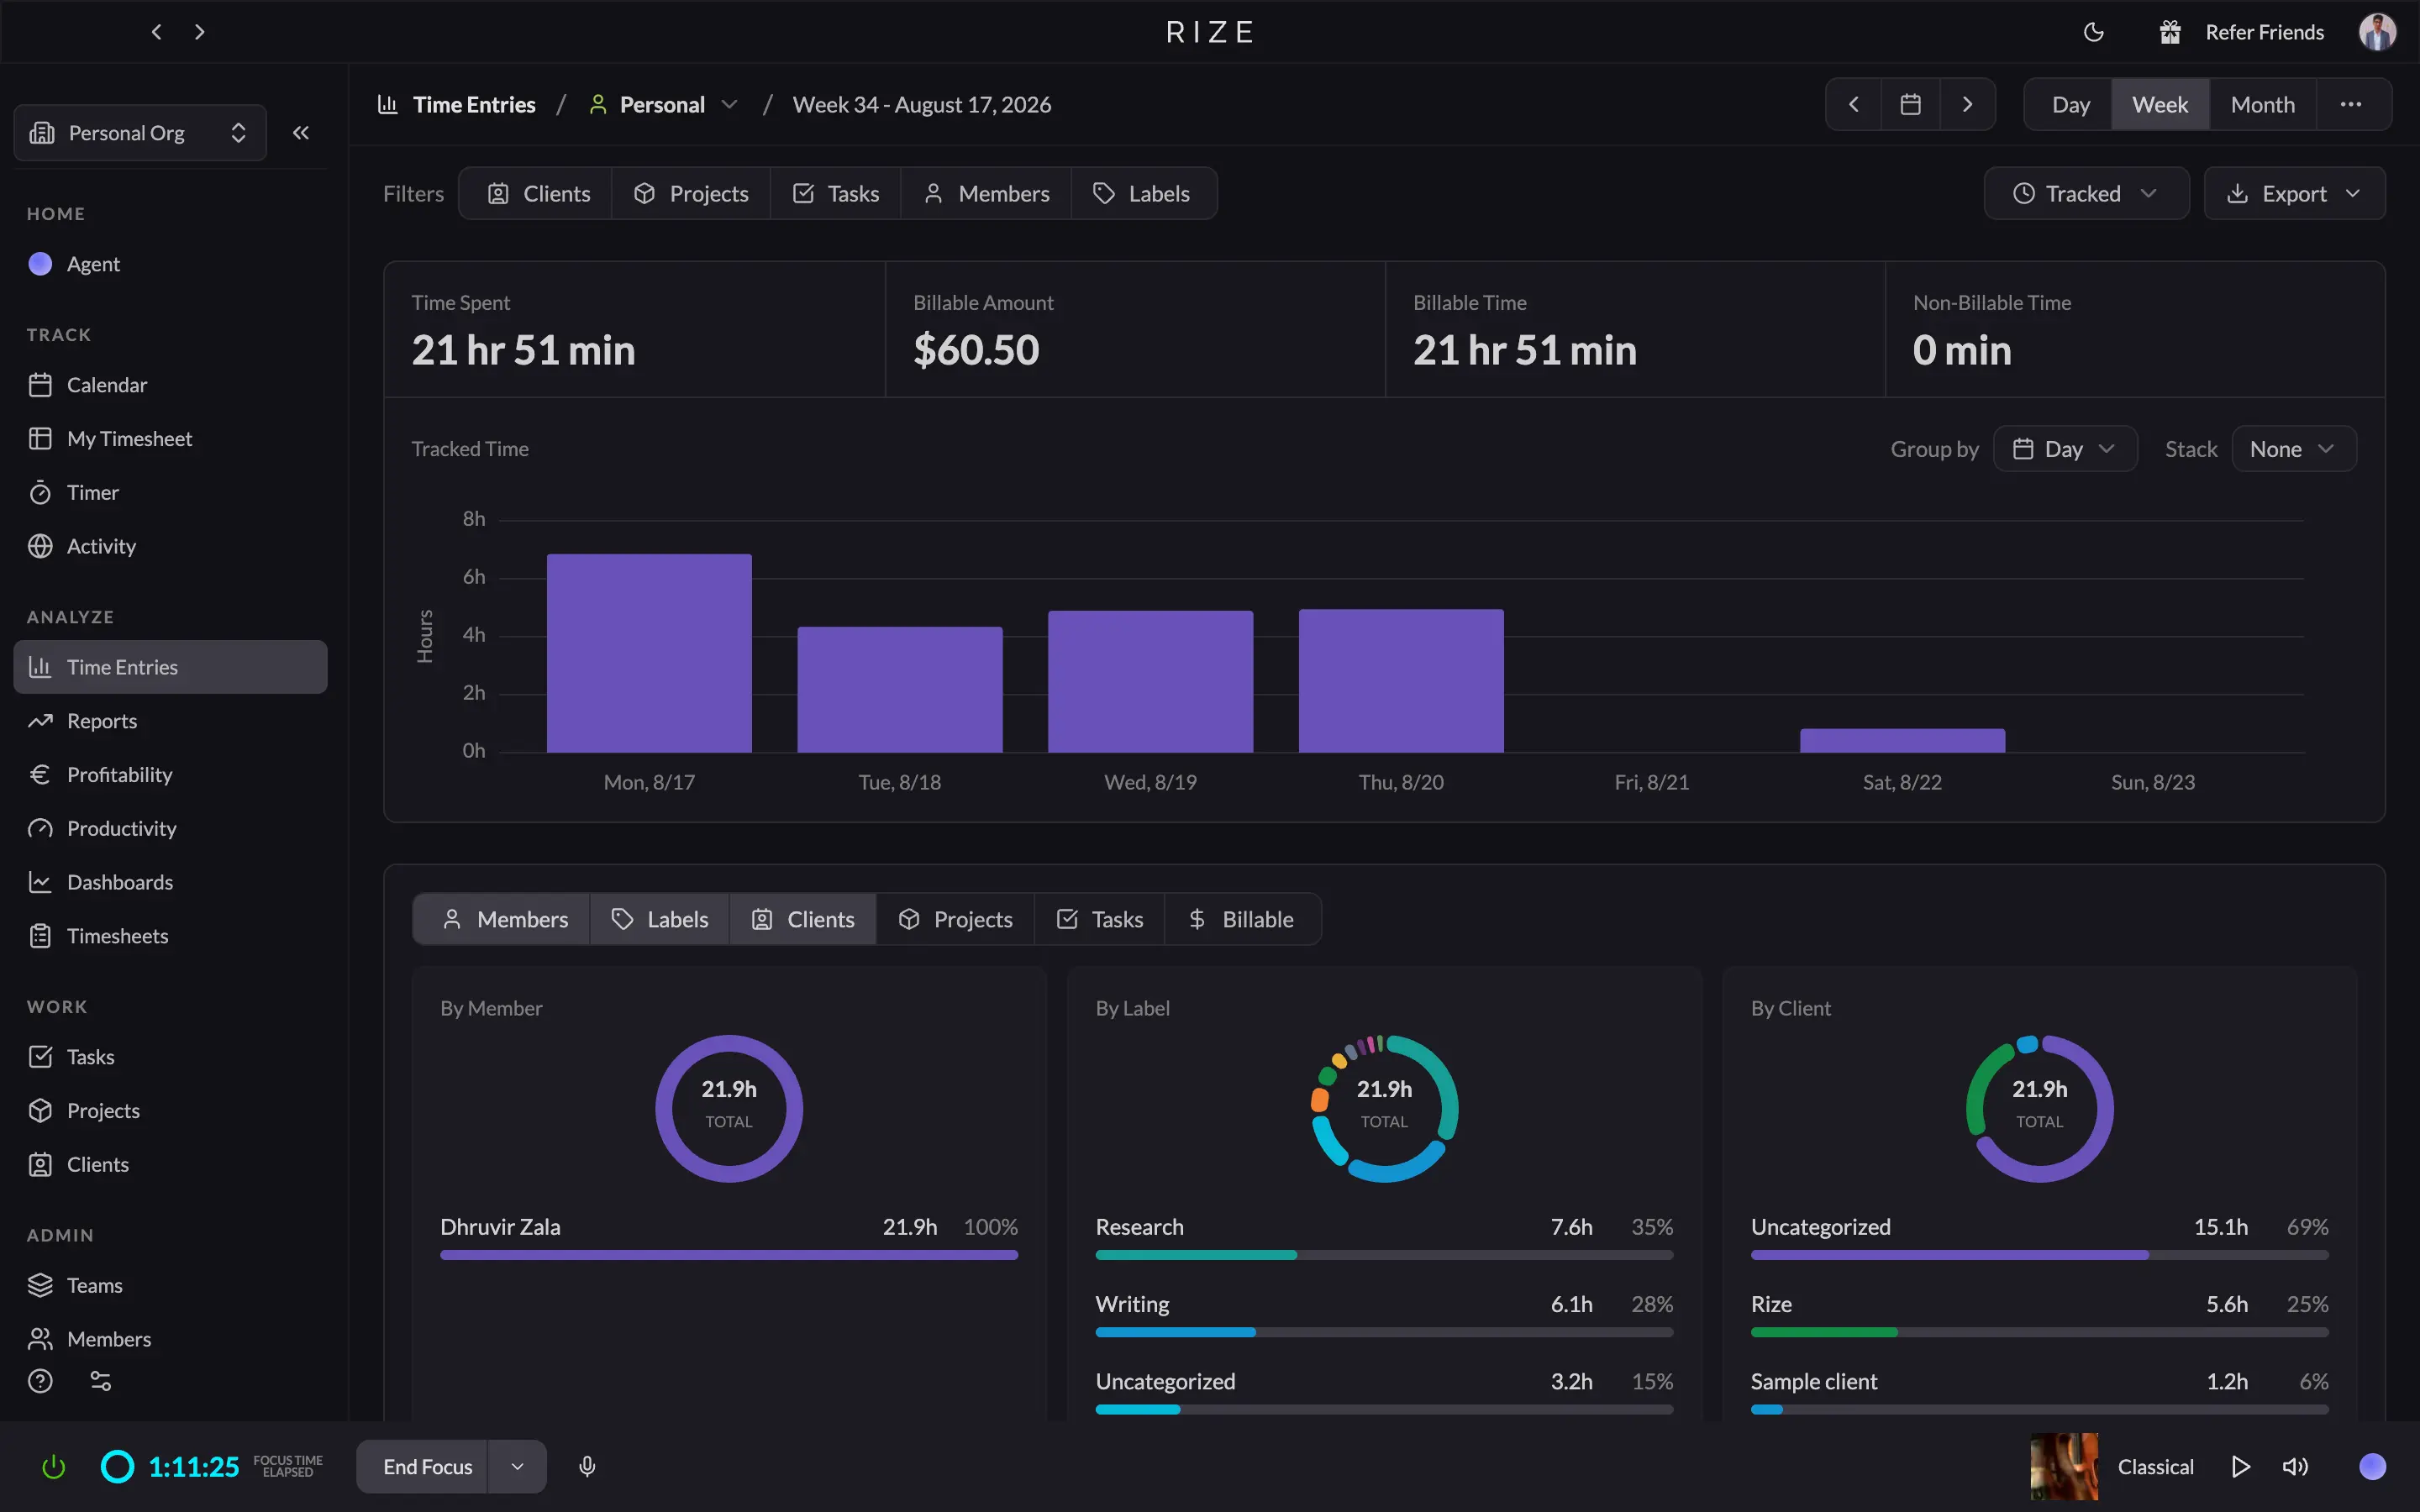This screenshot has height=1512, width=2420.
Task: Switch to Month view tab
Action: [x=2262, y=104]
